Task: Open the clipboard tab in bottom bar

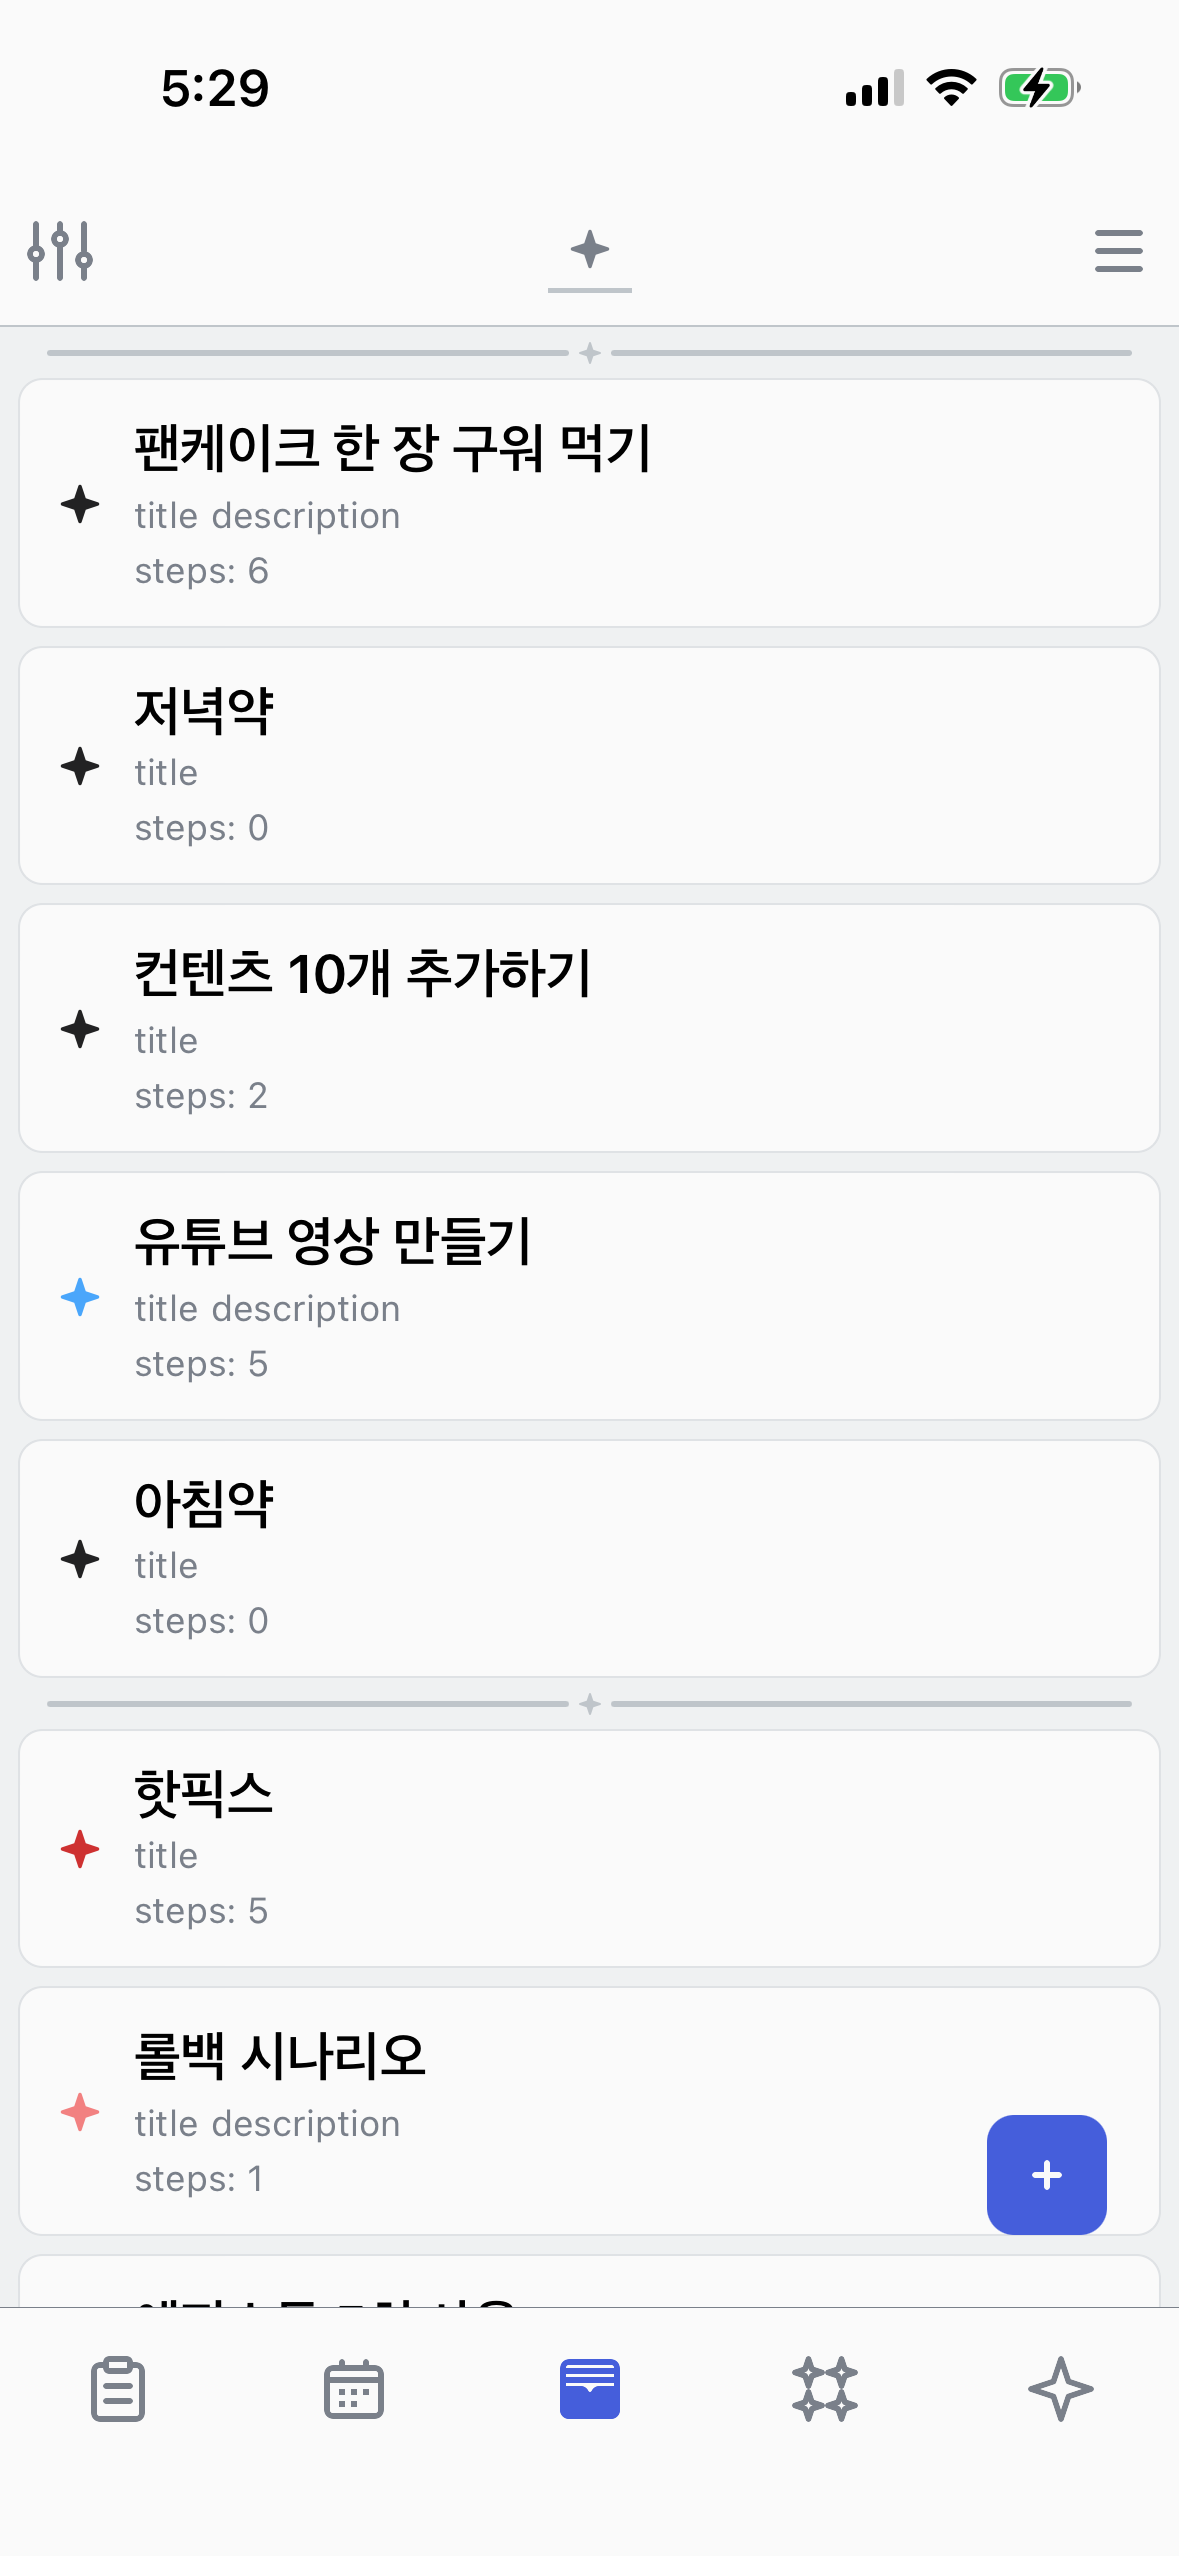Action: [x=118, y=2389]
